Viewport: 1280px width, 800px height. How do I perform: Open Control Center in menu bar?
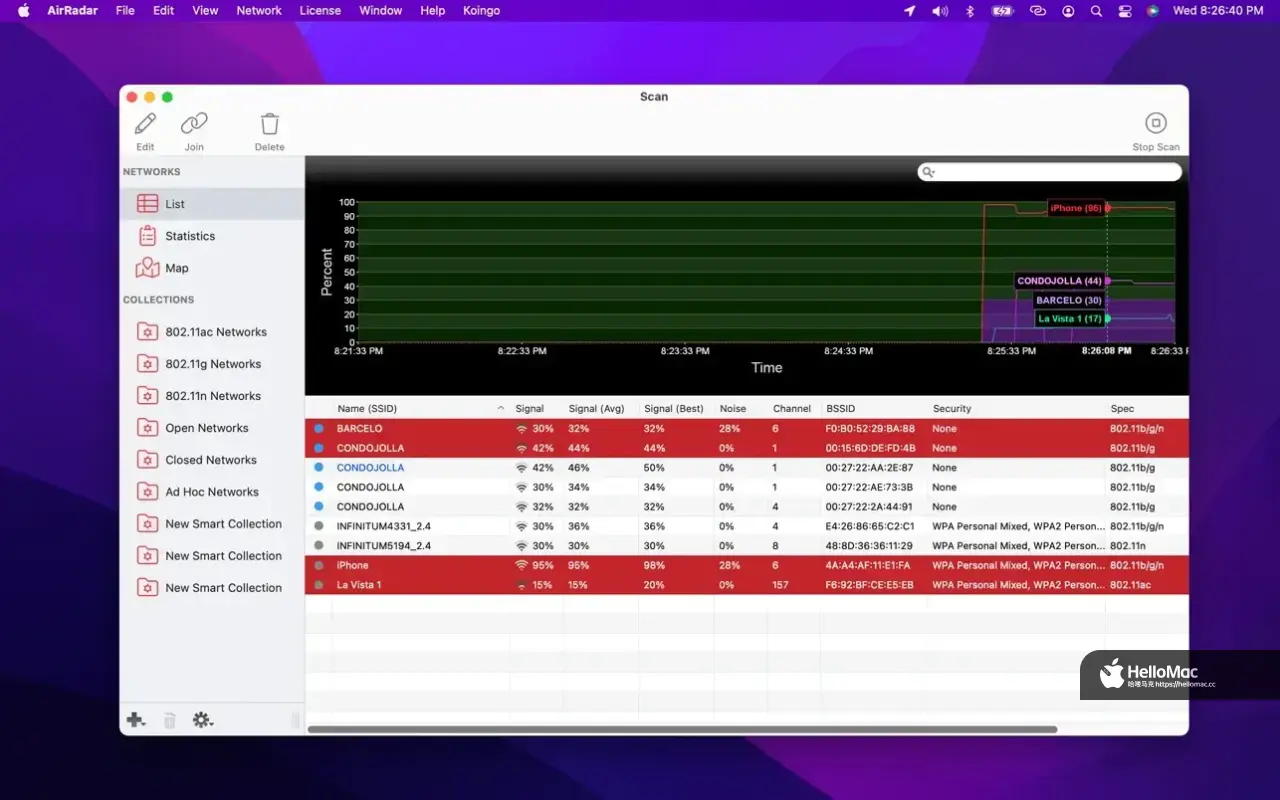pos(1125,10)
